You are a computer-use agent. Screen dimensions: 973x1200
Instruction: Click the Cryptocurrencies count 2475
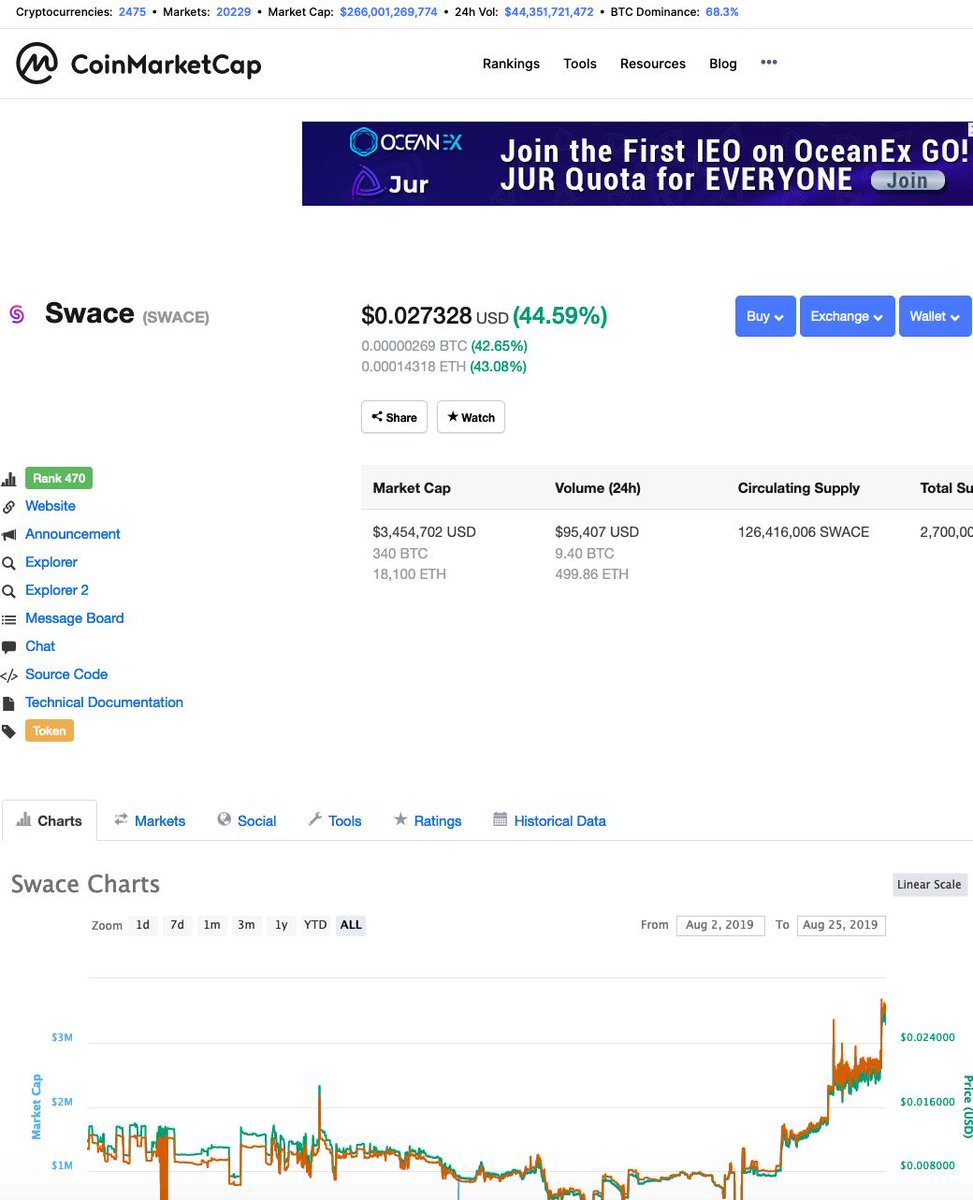pyautogui.click(x=132, y=12)
